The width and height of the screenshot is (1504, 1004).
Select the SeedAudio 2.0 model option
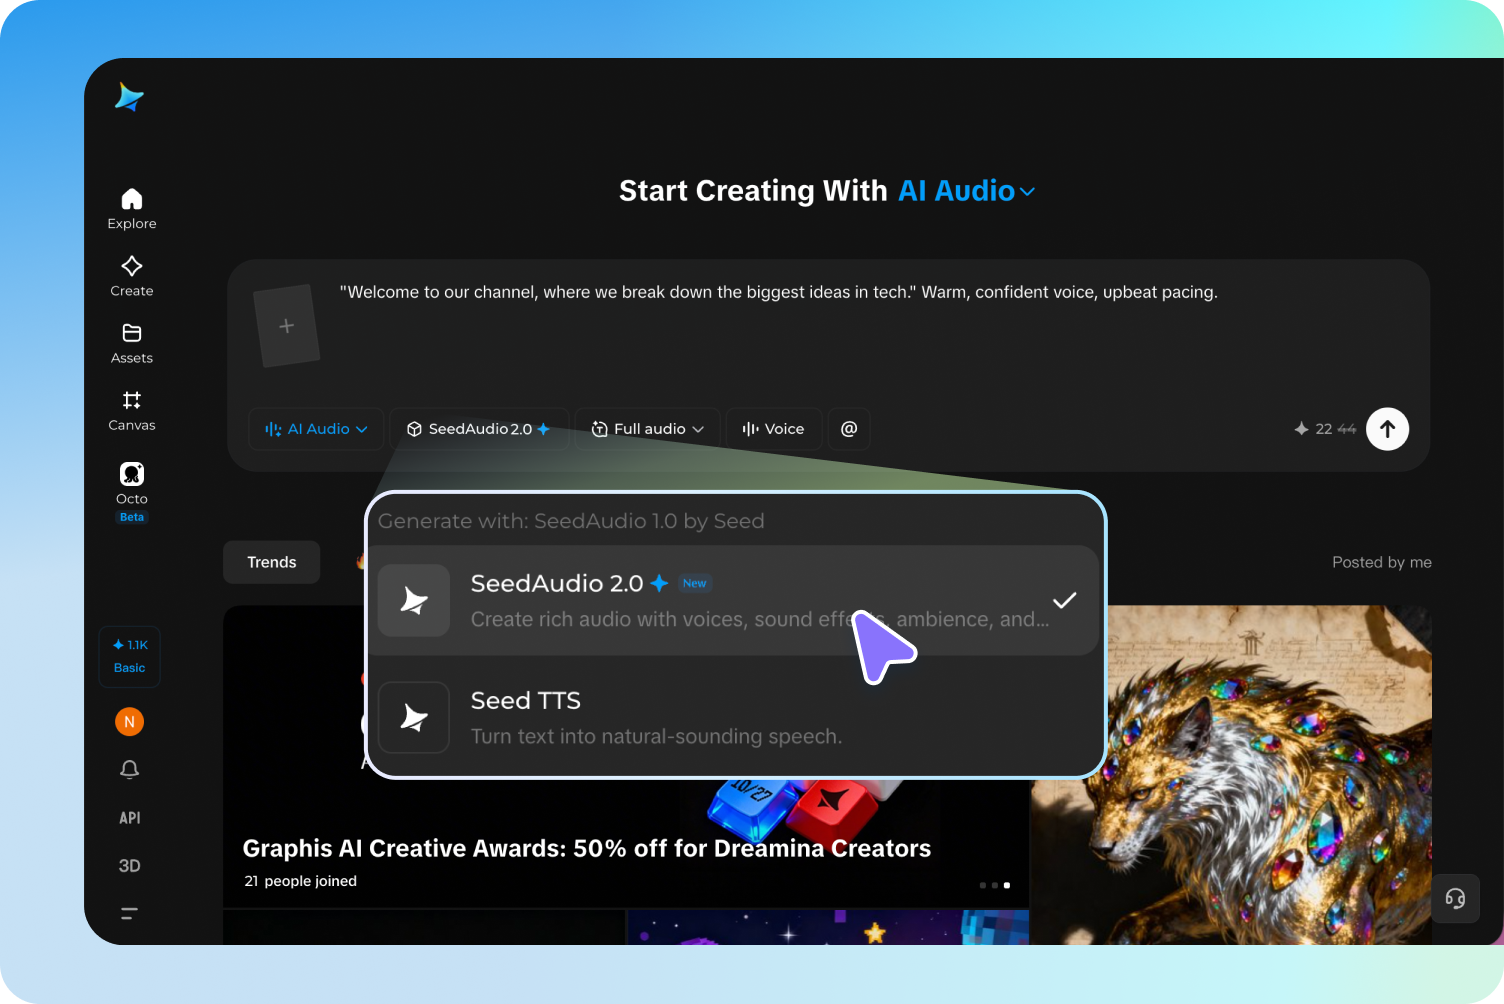(x=734, y=600)
